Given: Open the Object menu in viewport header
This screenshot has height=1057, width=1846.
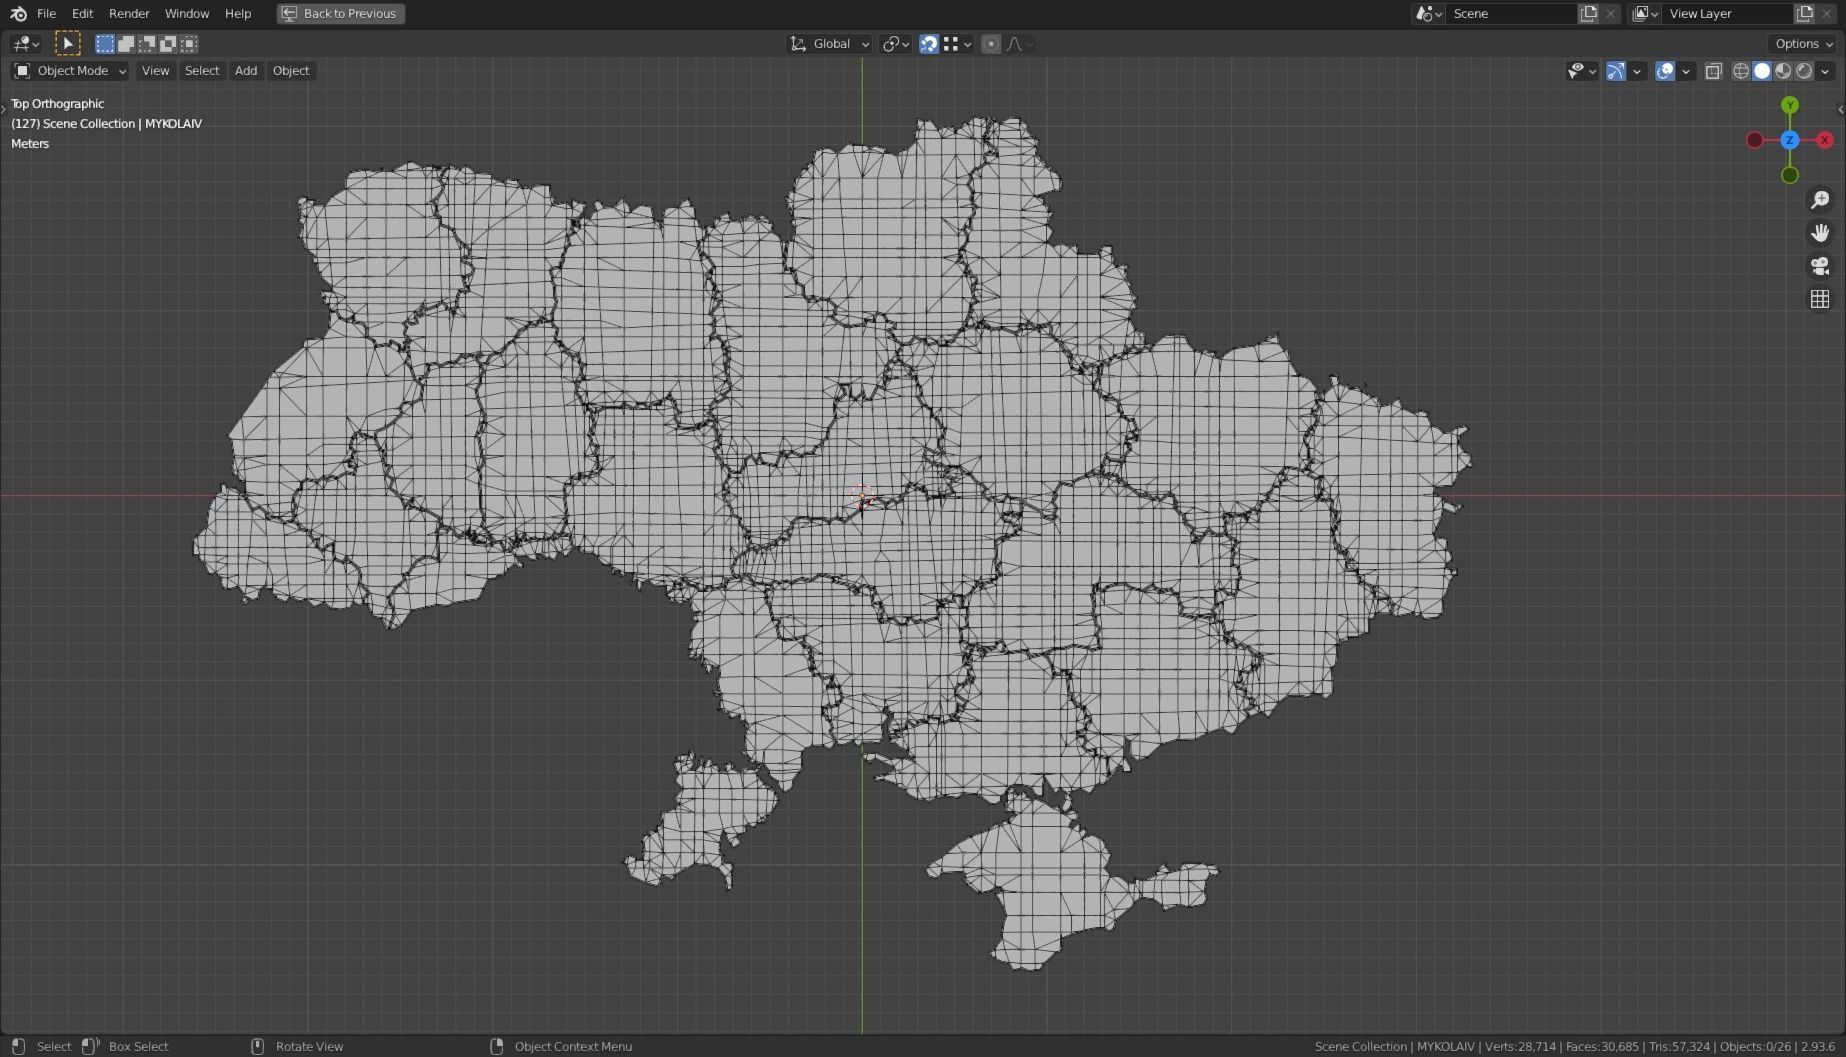Looking at the screenshot, I should 291,70.
